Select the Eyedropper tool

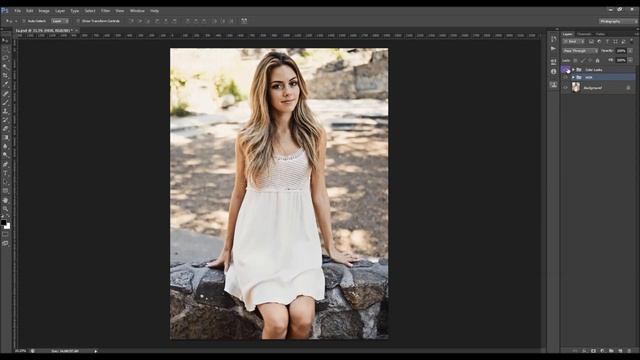click(x=5, y=84)
